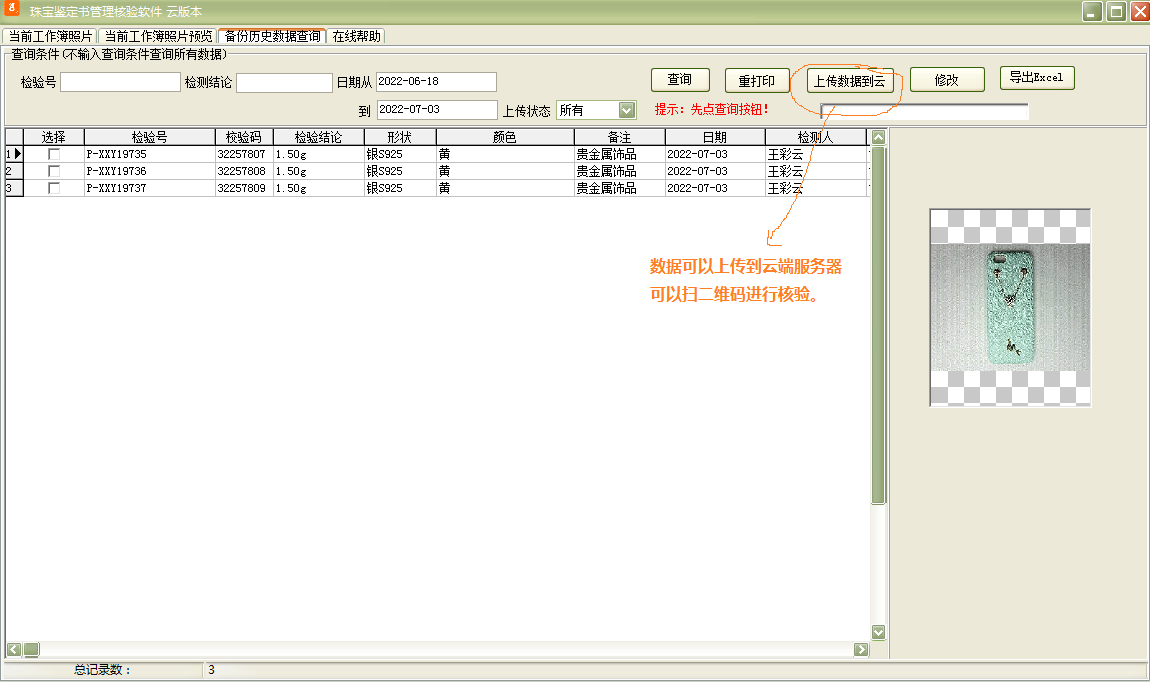Click the 形状 column header
The width and height of the screenshot is (1150, 682).
point(400,137)
